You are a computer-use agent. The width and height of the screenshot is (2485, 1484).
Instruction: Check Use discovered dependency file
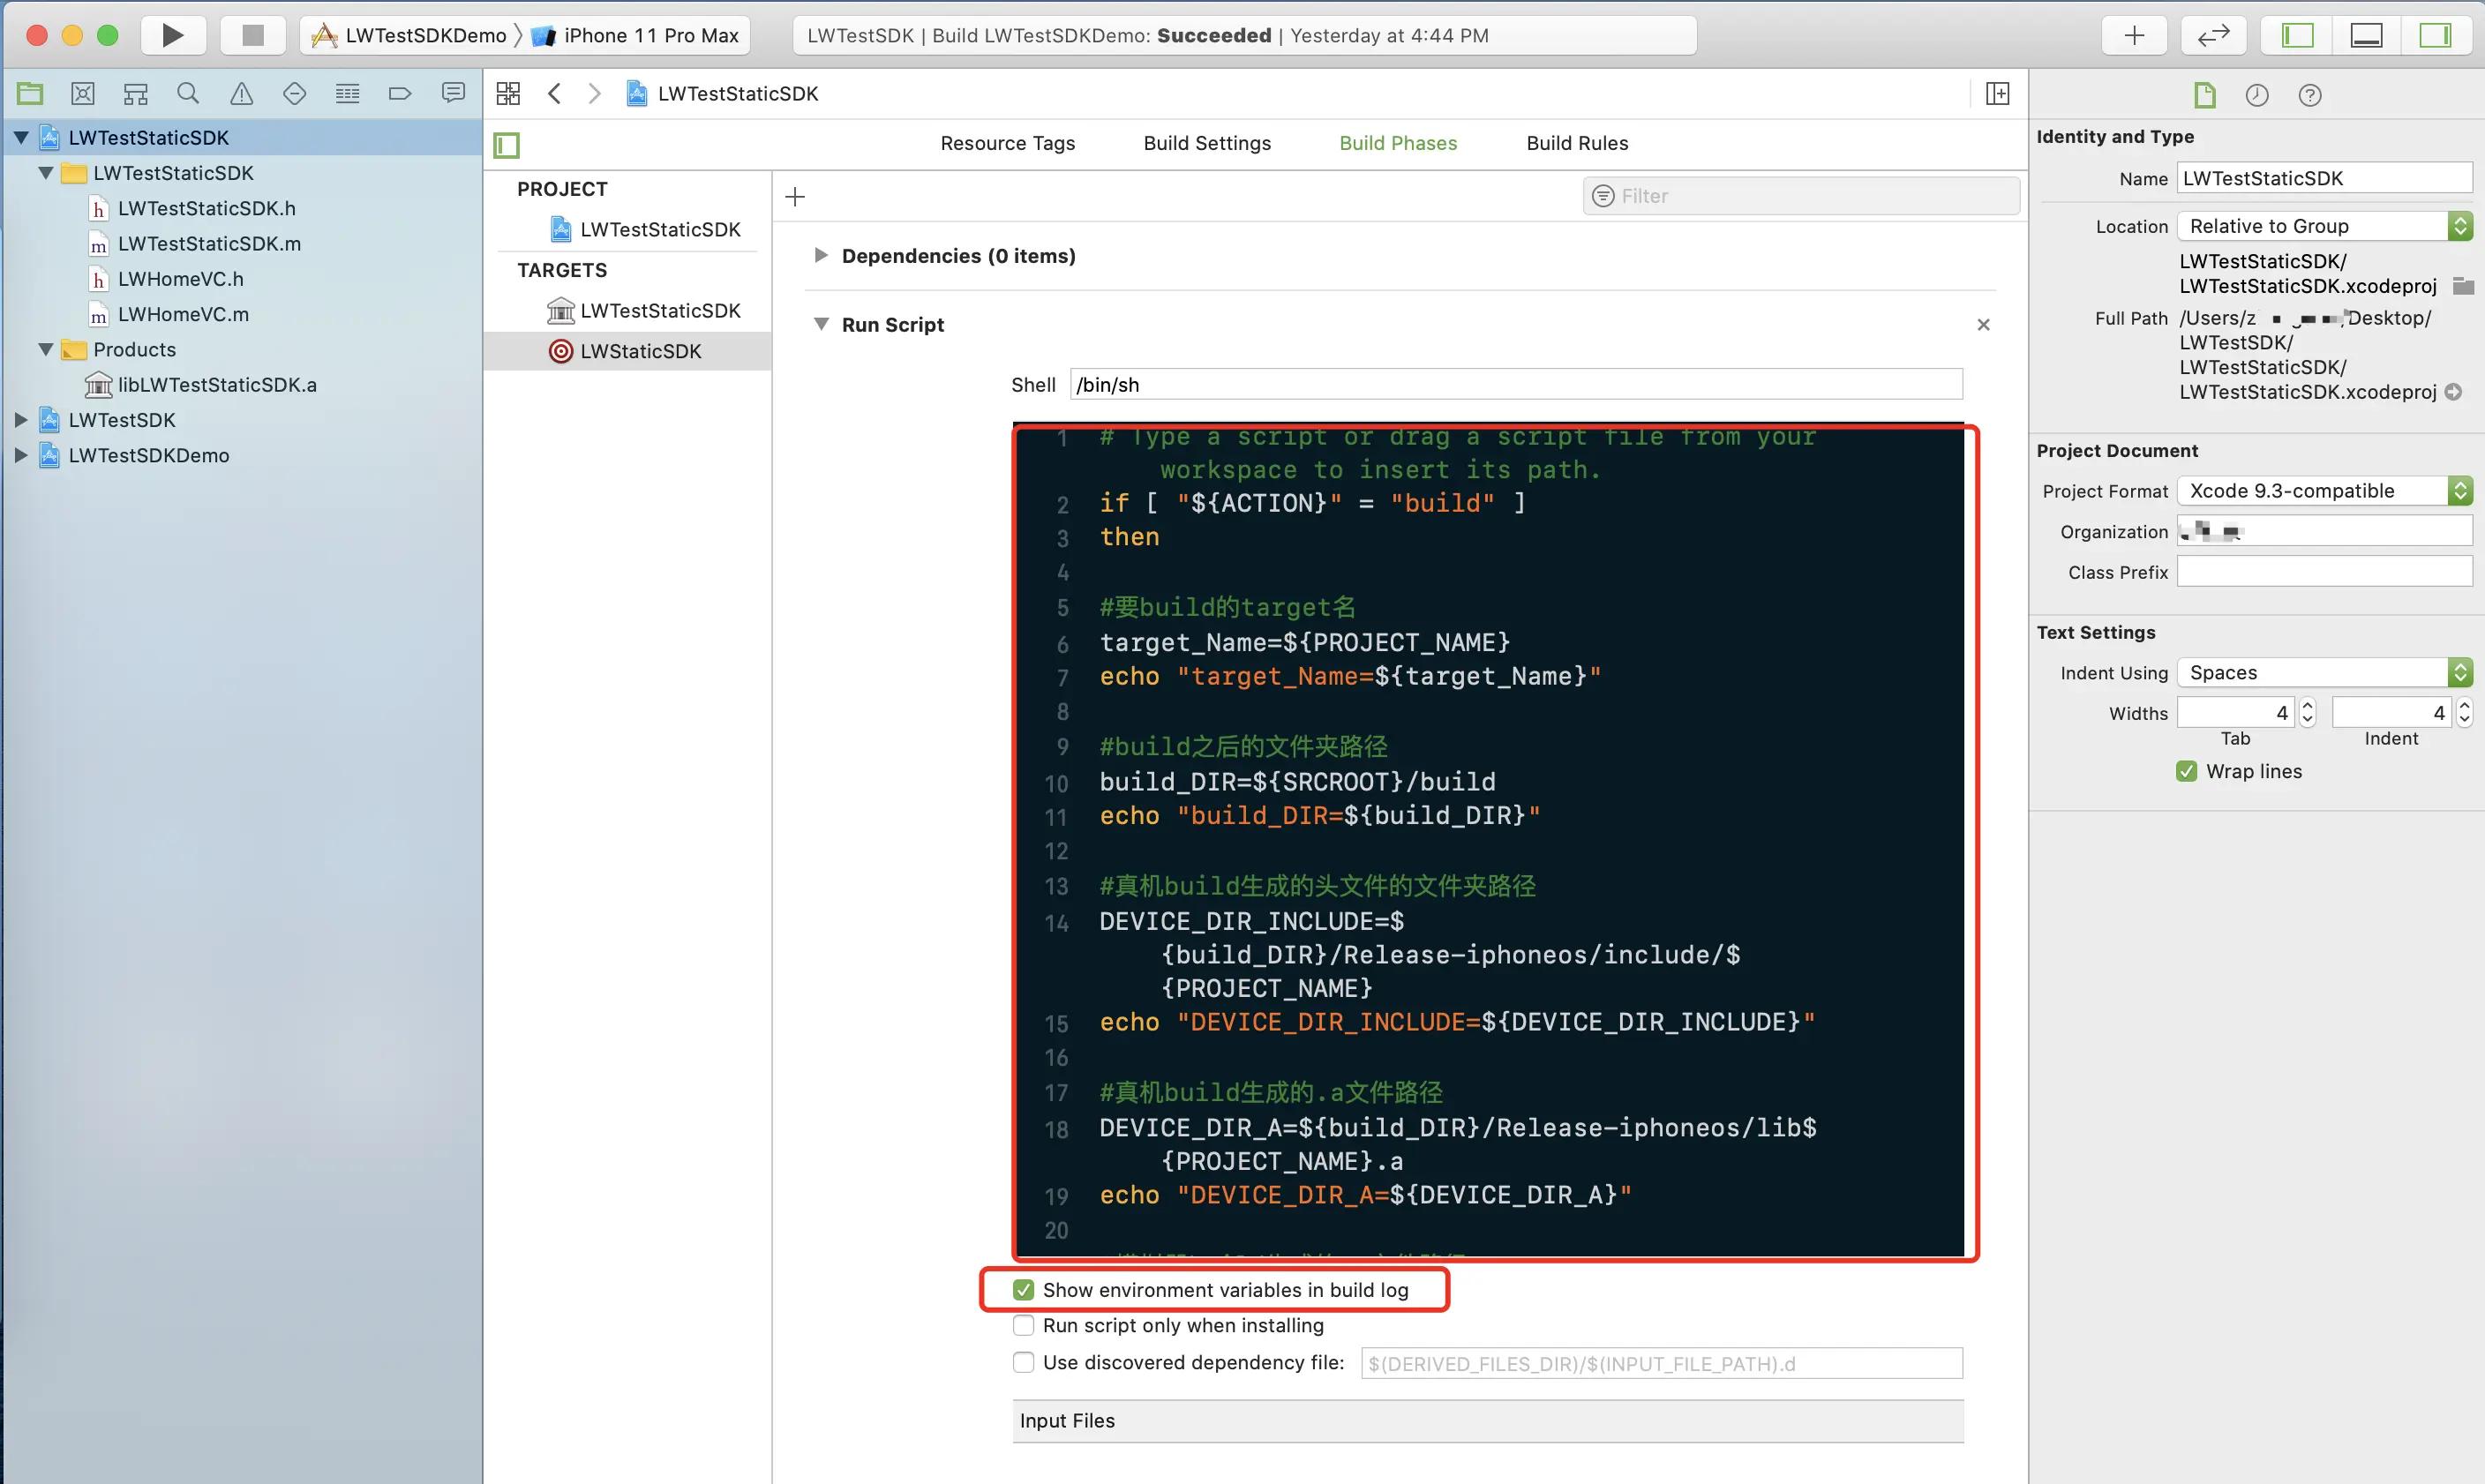pyautogui.click(x=1023, y=1362)
